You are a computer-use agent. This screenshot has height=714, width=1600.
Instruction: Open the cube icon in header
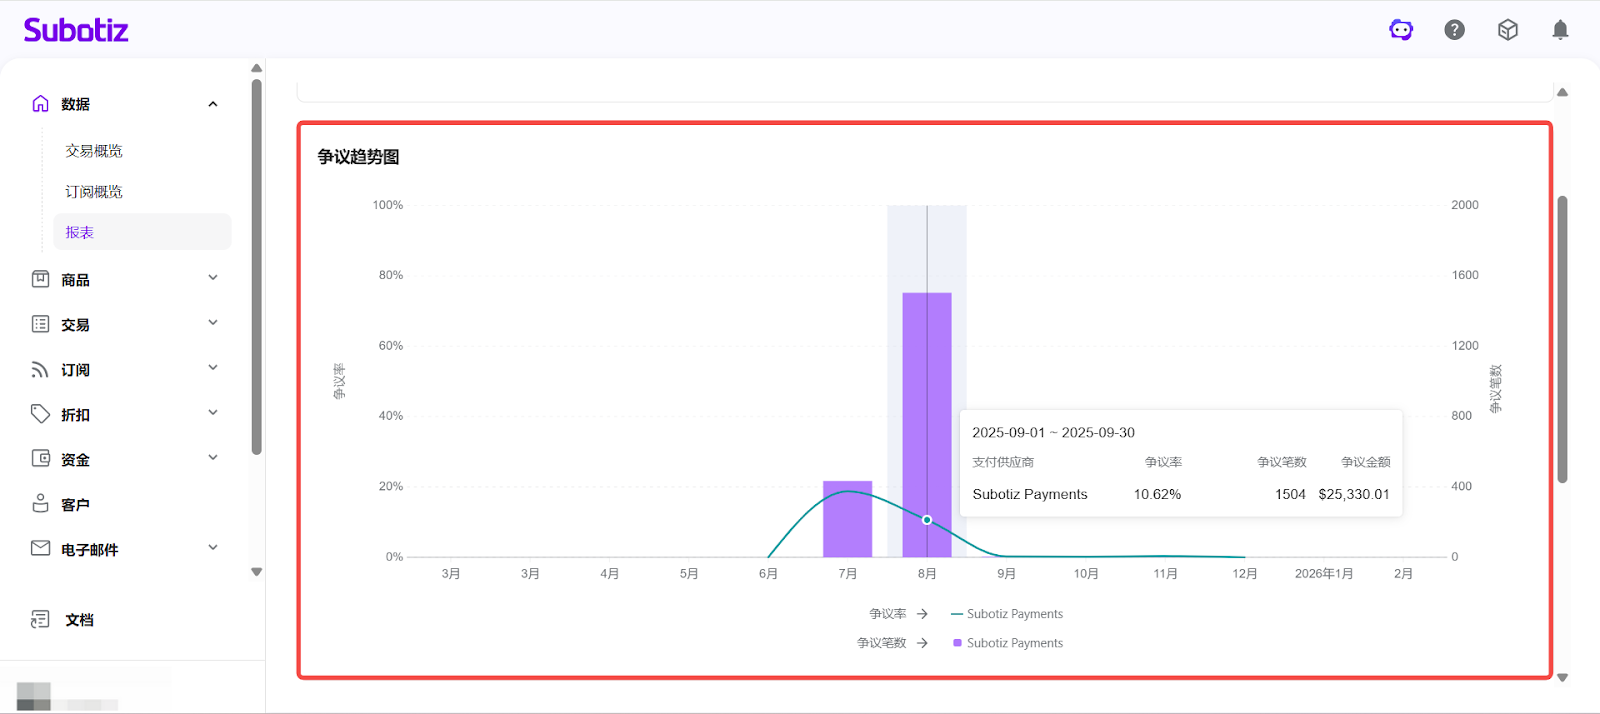click(1507, 30)
